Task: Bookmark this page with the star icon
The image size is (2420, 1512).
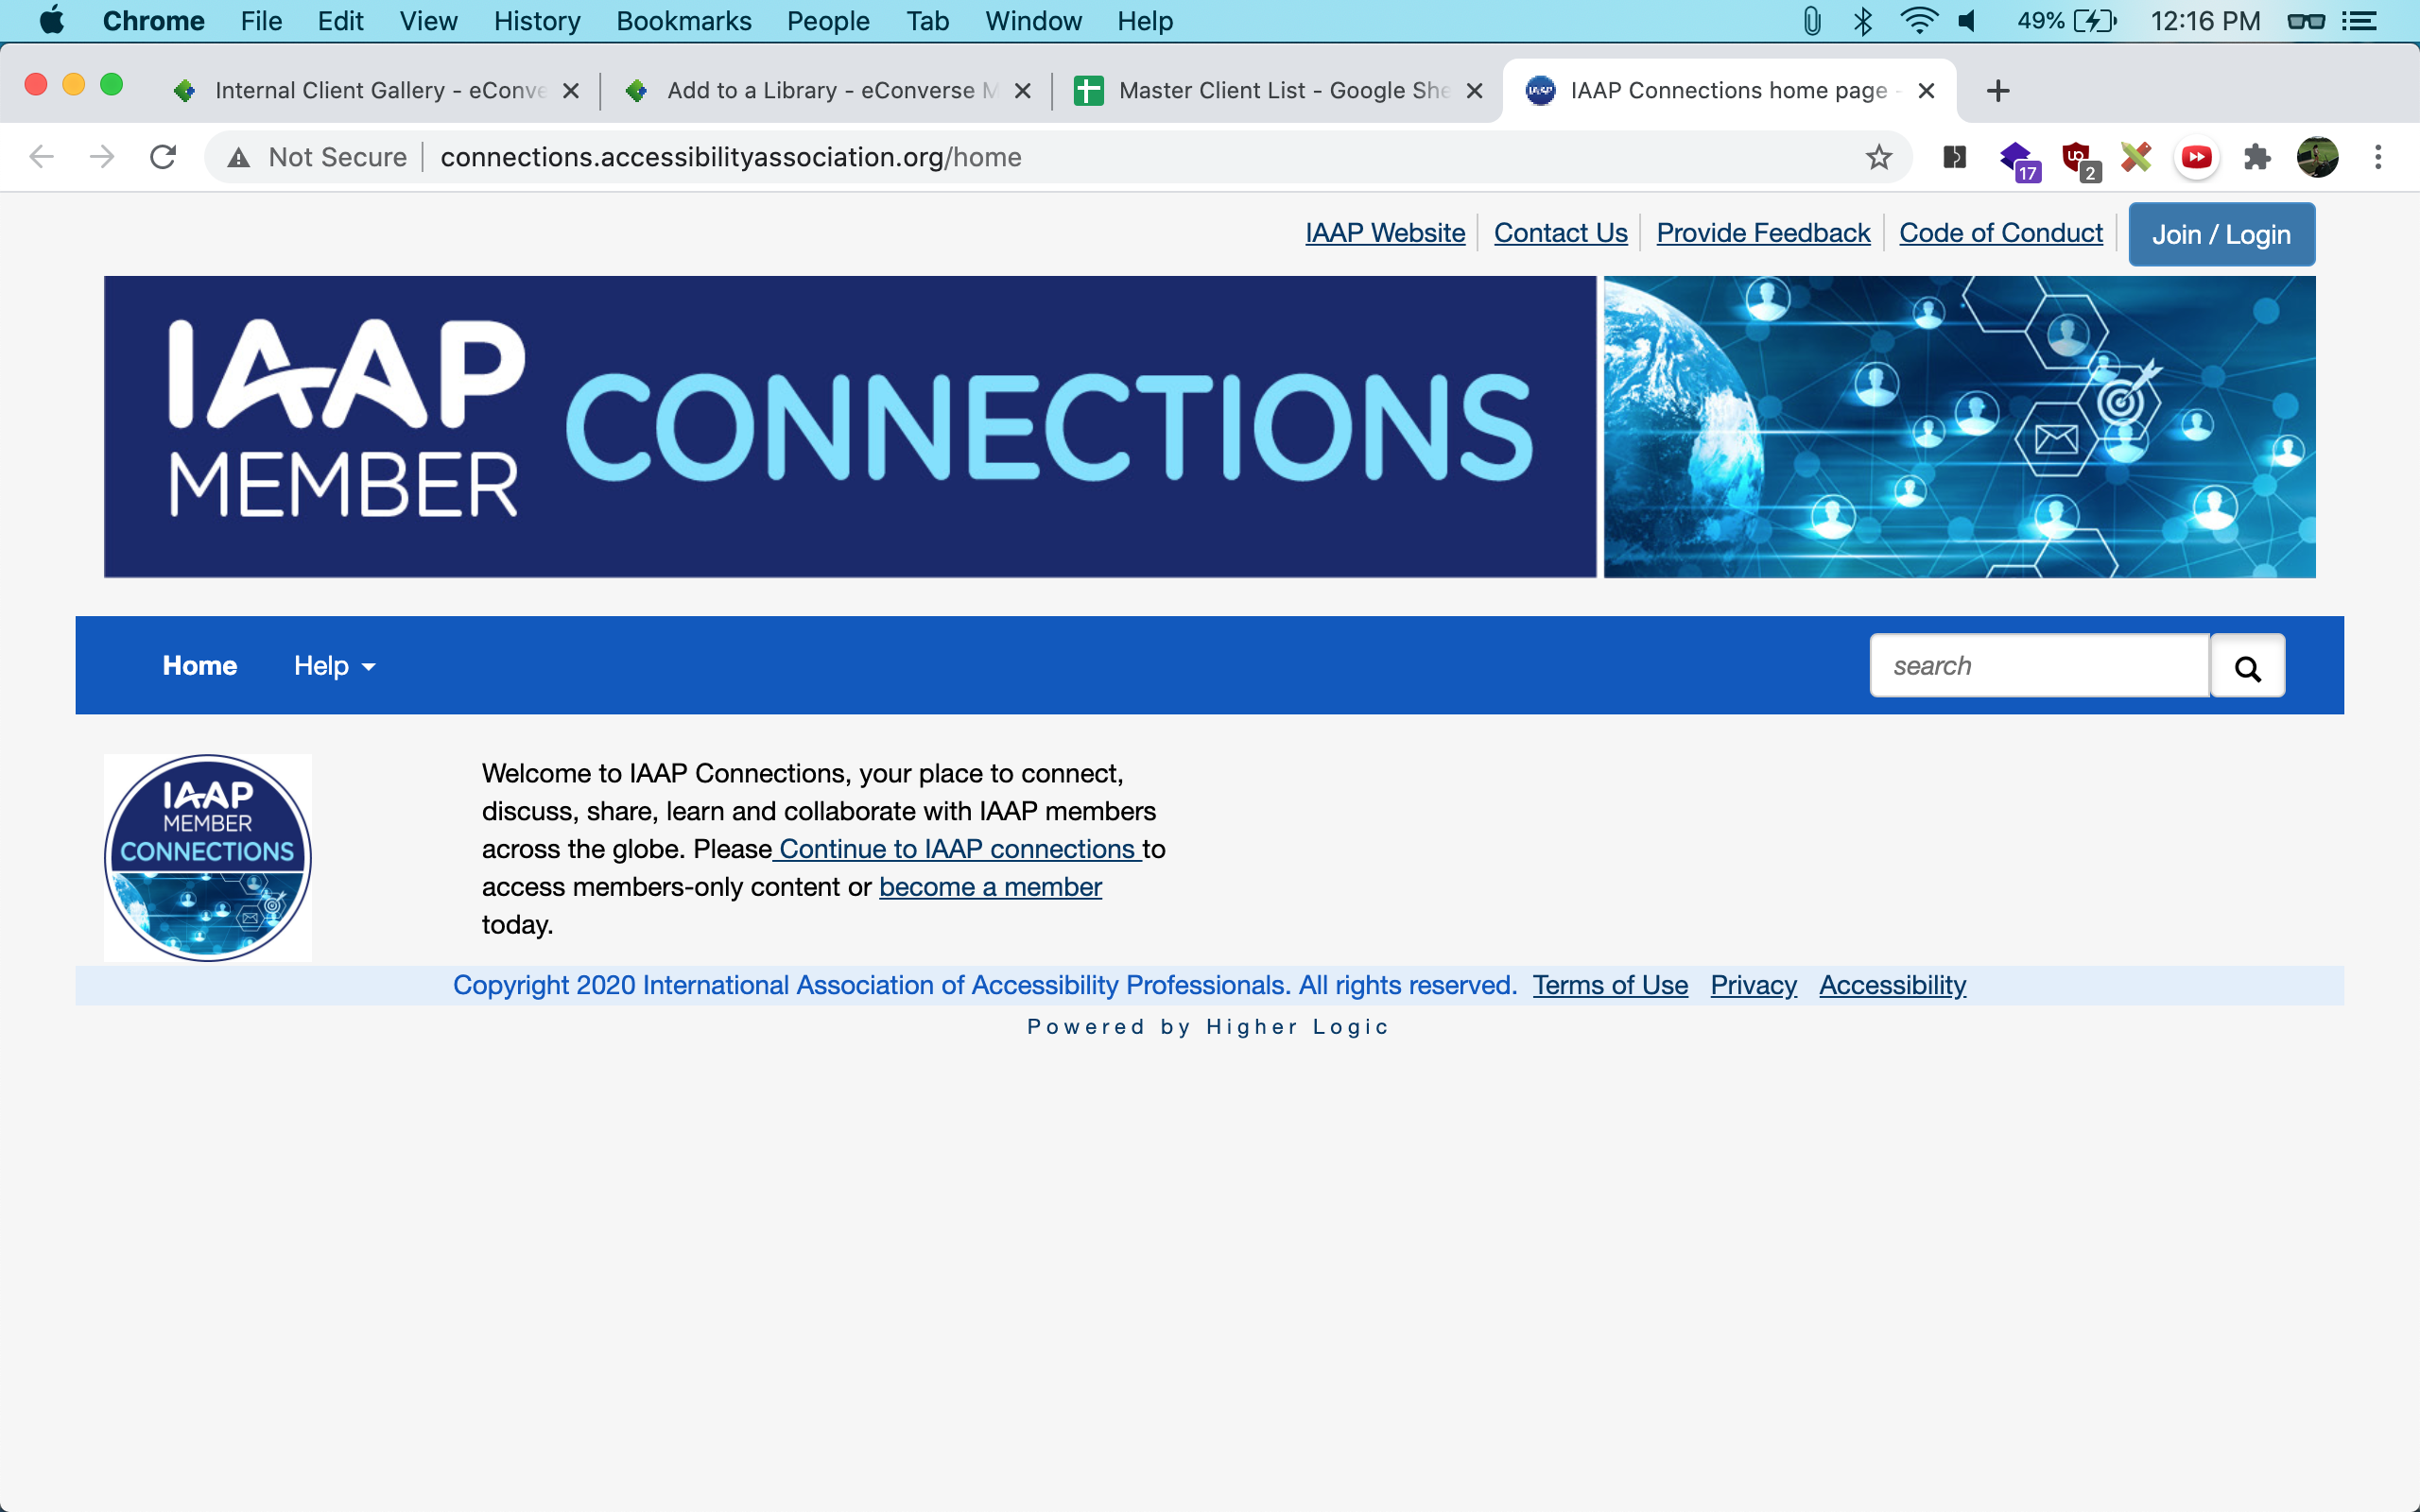Action: [1879, 157]
